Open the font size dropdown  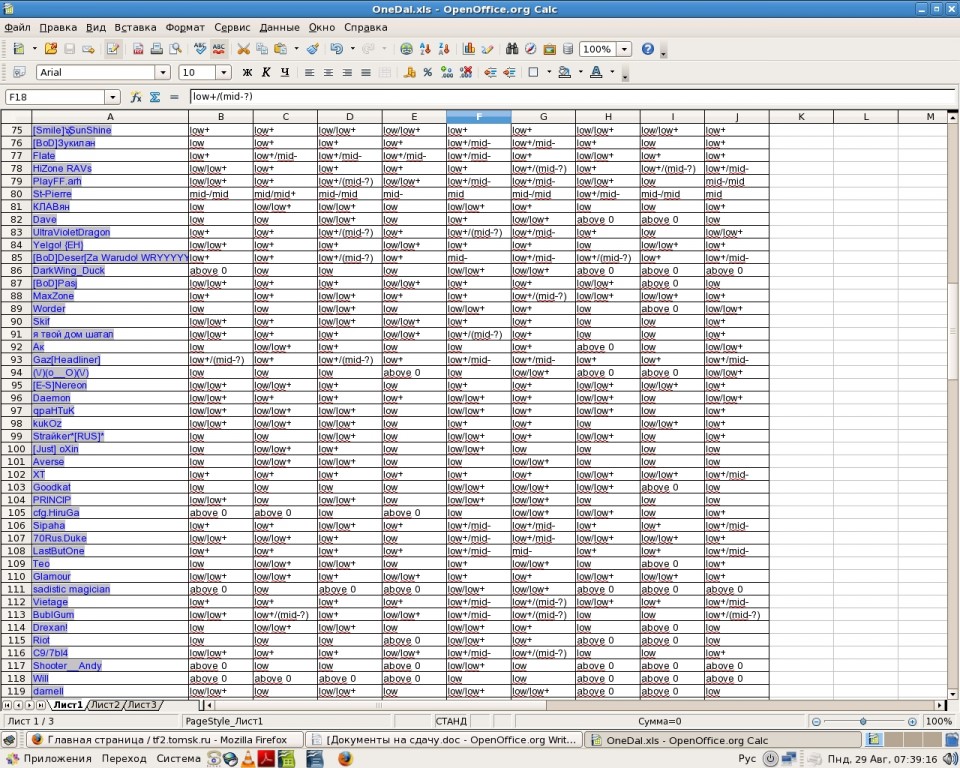pos(223,72)
